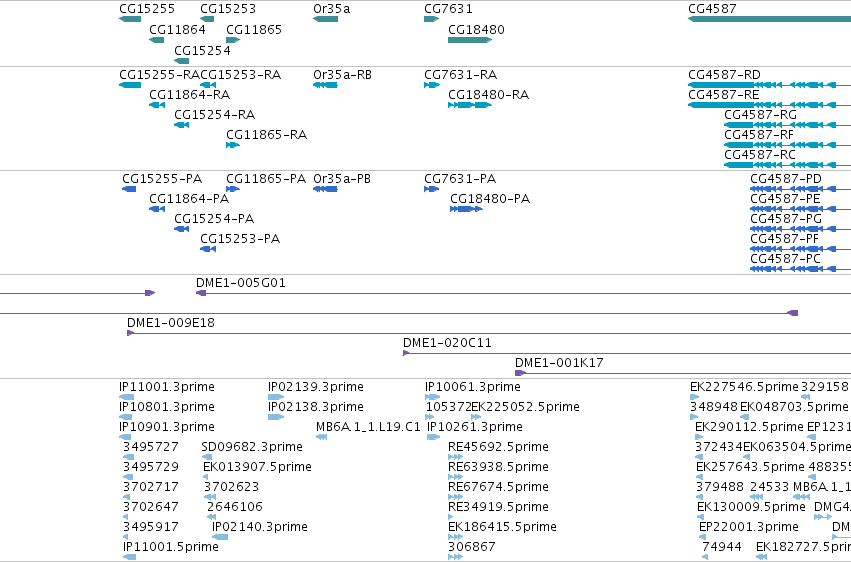Image resolution: width=851 pixels, height=562 pixels.
Task: Click the 'CG7631' gene label
Action: coord(448,9)
